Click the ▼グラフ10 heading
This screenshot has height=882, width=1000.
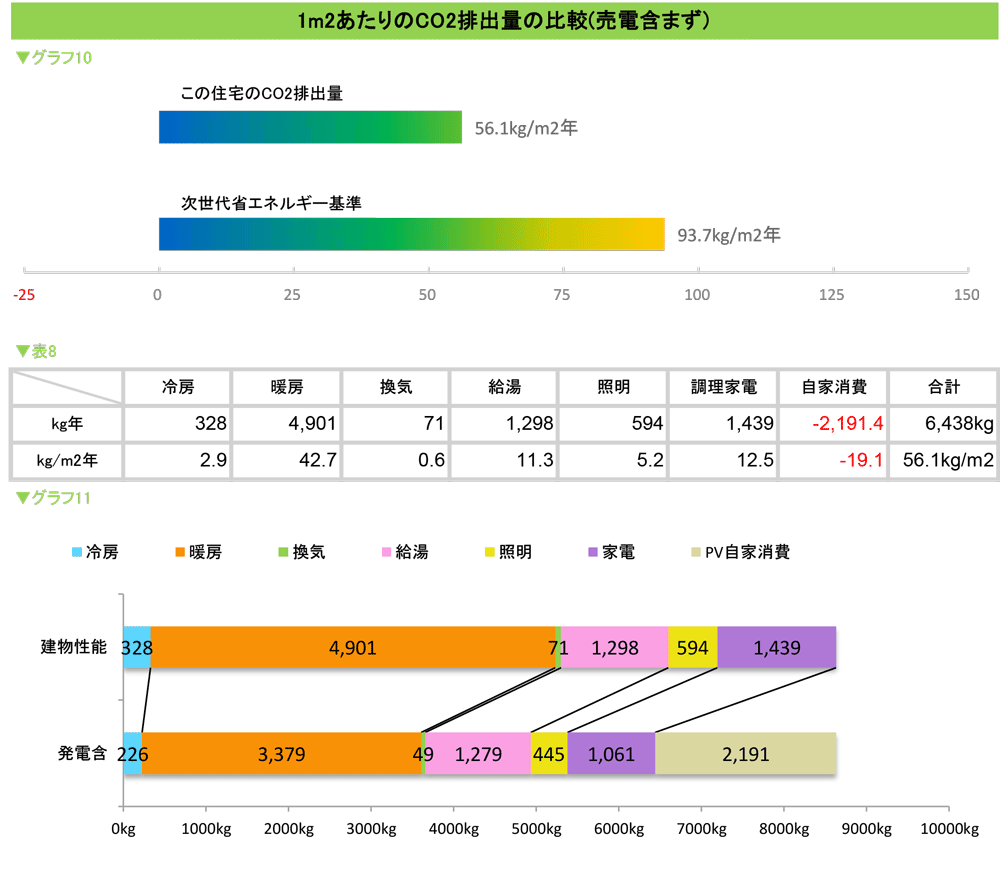coord(54,58)
